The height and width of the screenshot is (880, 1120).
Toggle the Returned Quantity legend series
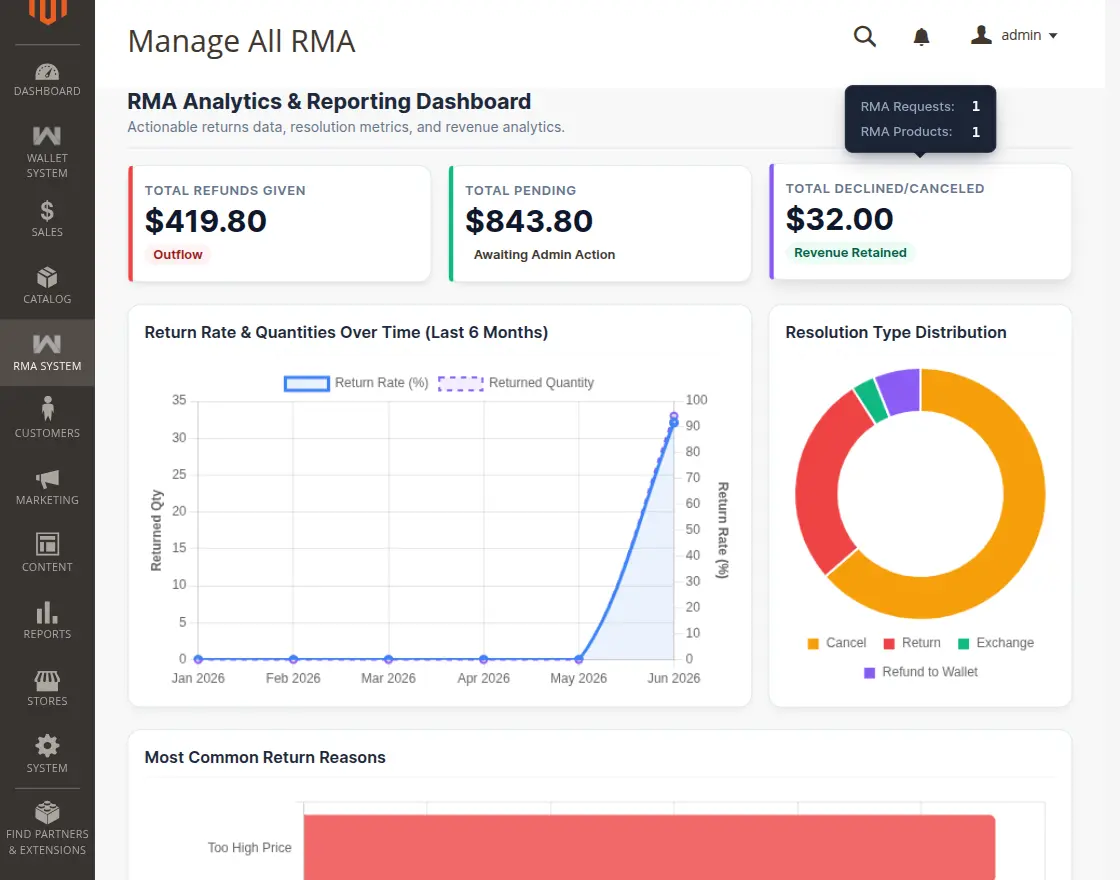tap(516, 383)
